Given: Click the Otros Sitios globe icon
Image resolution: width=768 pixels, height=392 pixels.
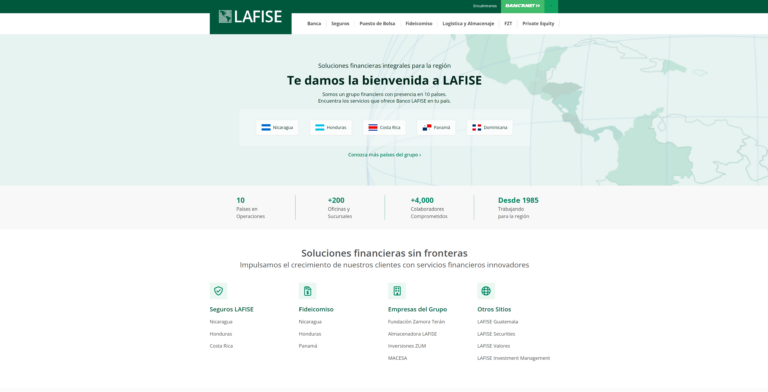Looking at the screenshot, I should (486, 291).
